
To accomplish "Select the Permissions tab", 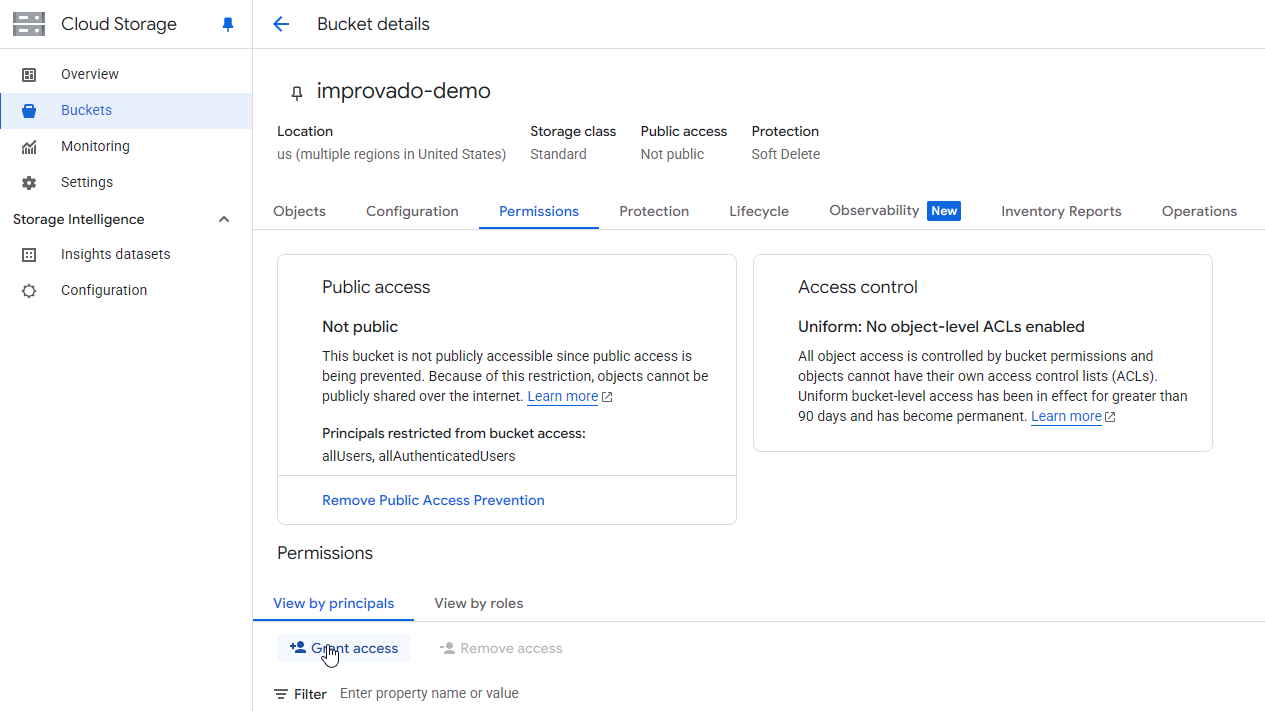I will [x=539, y=211].
